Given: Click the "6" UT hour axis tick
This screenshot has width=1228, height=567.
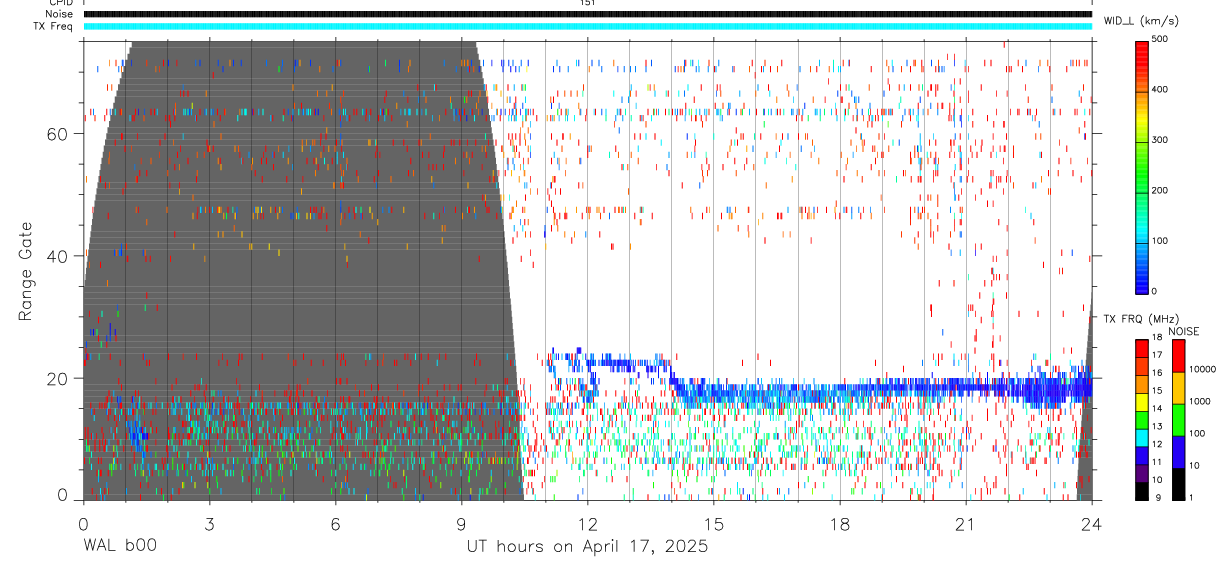Looking at the screenshot, I should 335,523.
